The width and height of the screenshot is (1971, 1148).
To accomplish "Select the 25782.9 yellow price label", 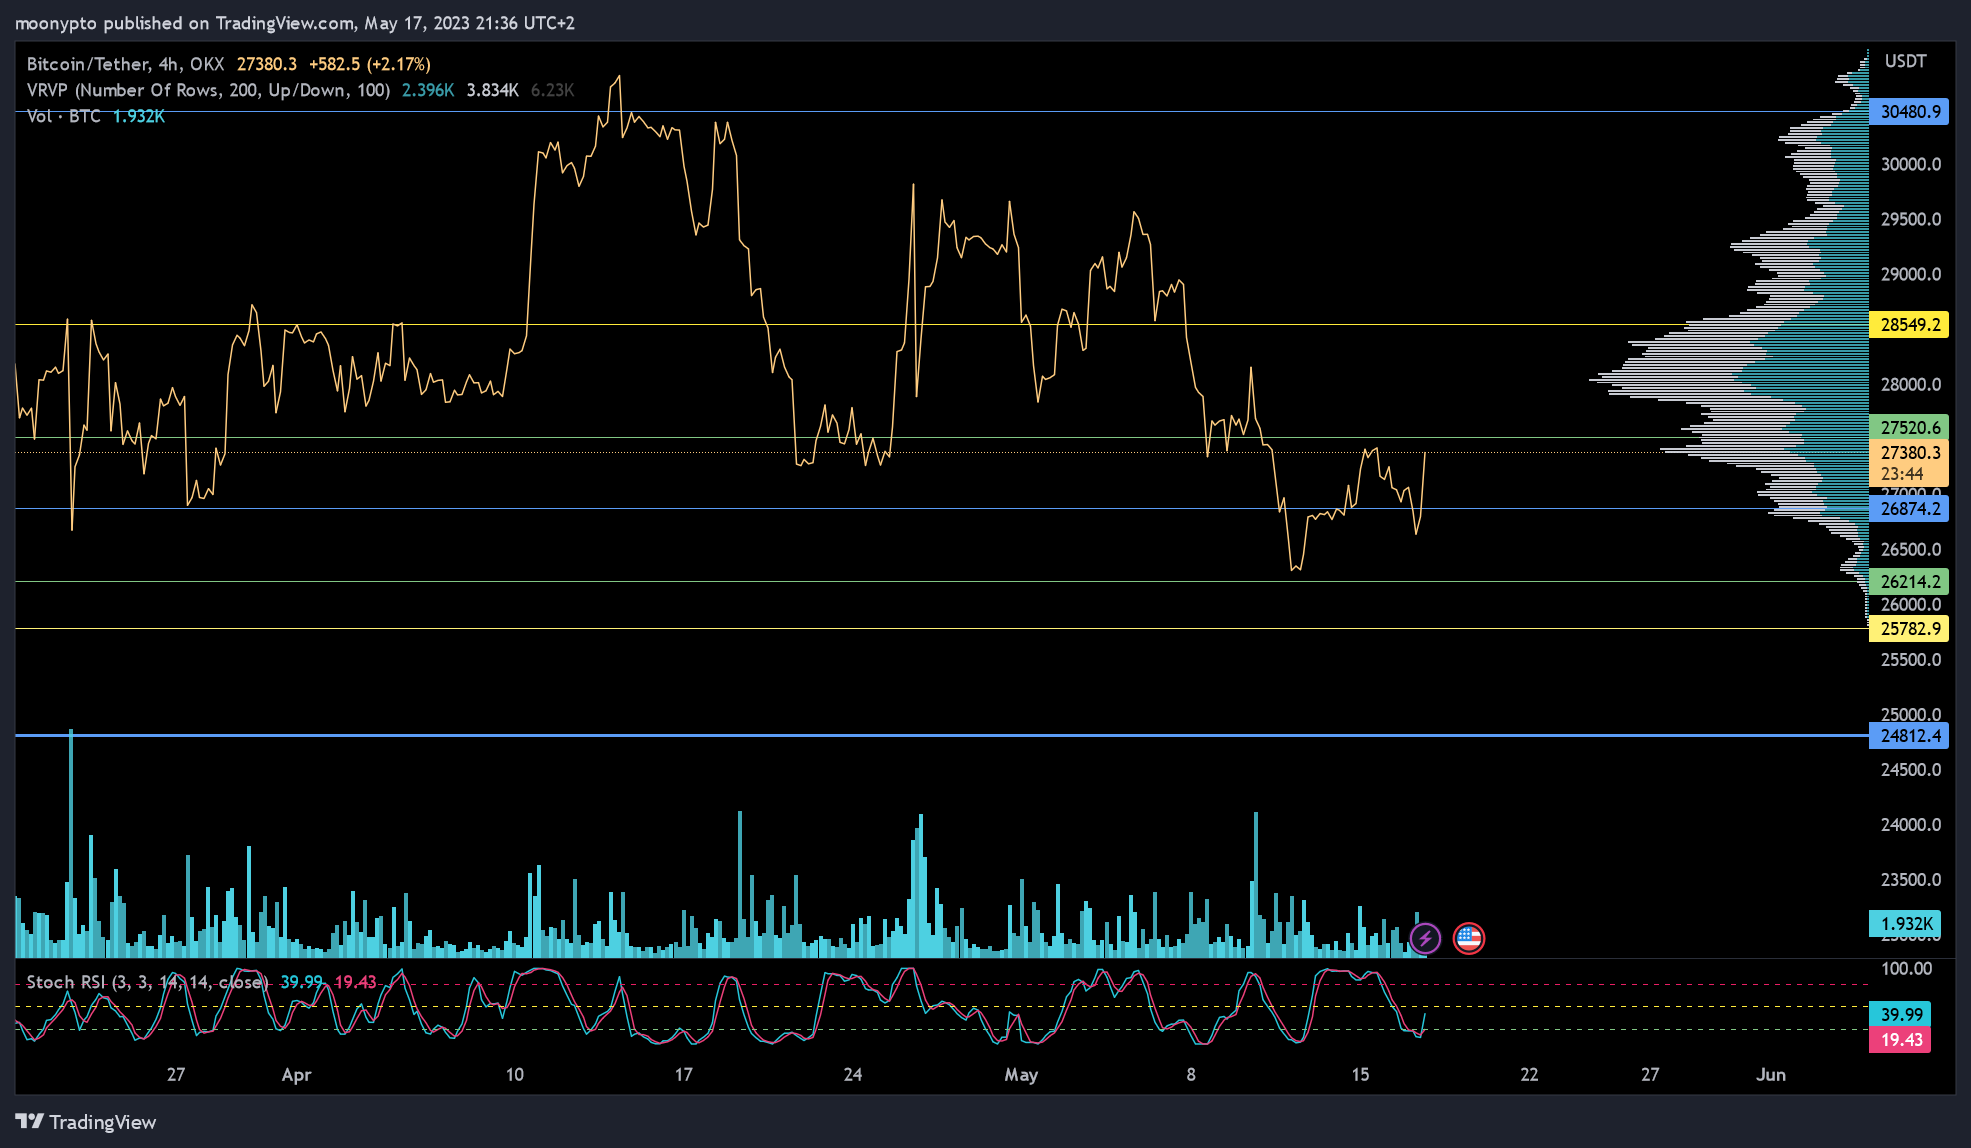I will [x=1909, y=629].
